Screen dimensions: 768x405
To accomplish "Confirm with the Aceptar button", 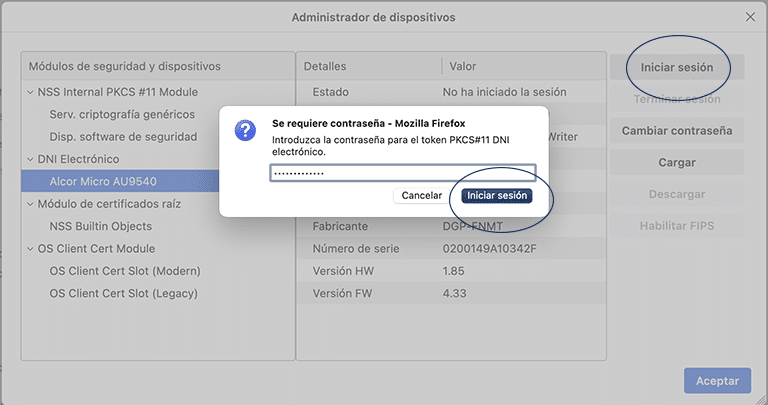I will 717,381.
